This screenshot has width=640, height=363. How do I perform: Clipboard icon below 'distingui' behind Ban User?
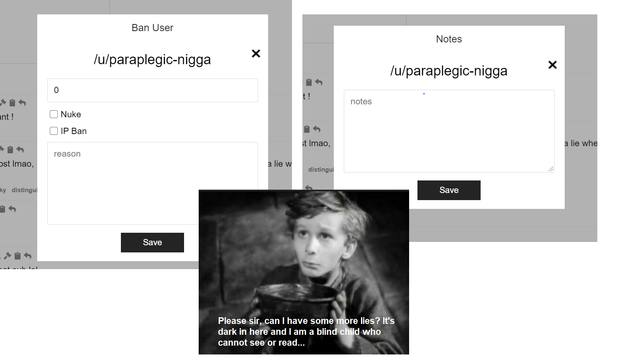click(2, 209)
